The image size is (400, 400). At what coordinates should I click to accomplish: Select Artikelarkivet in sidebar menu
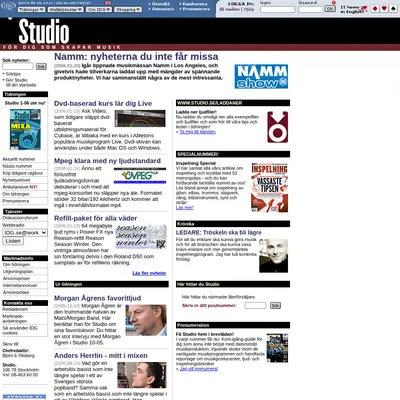[x=16, y=187]
